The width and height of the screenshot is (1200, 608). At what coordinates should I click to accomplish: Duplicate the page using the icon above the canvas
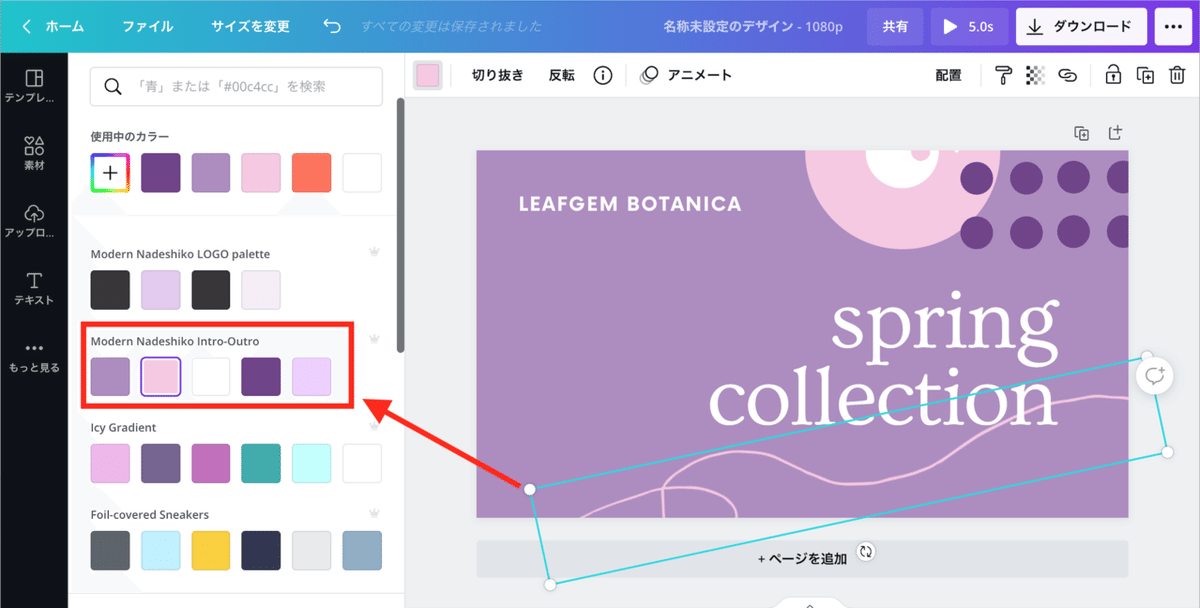(1081, 133)
